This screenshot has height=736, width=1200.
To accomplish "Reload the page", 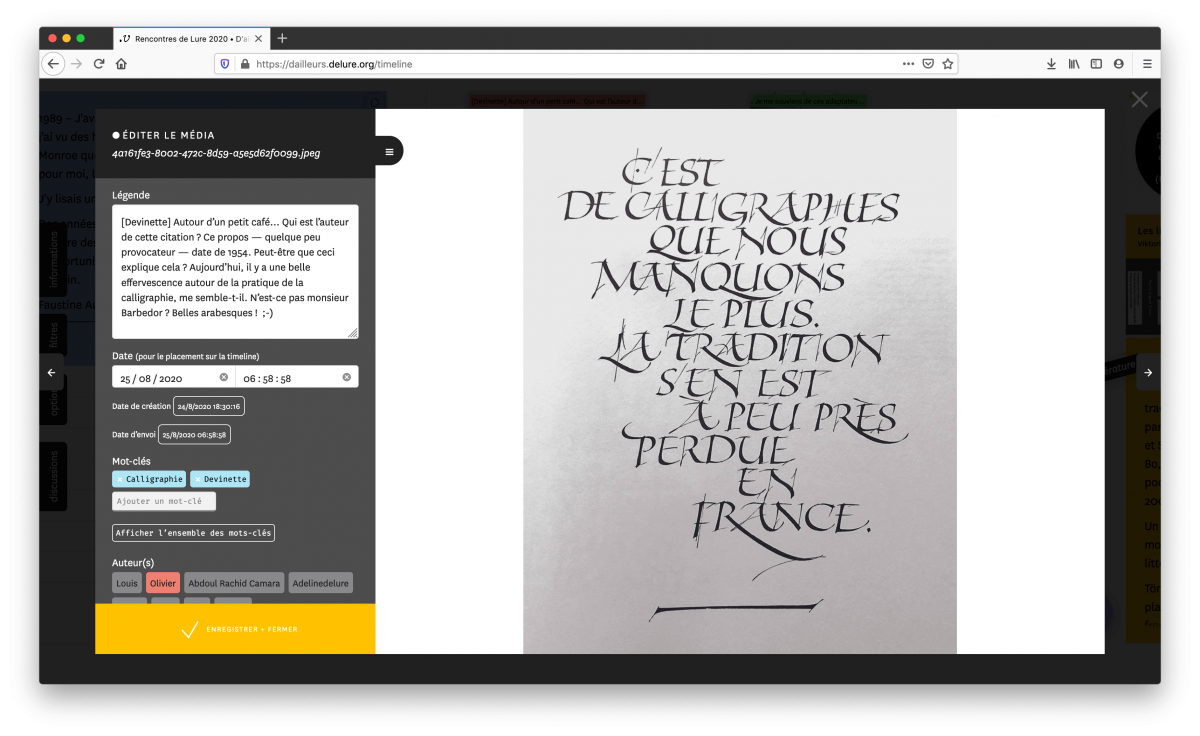I will (x=99, y=63).
